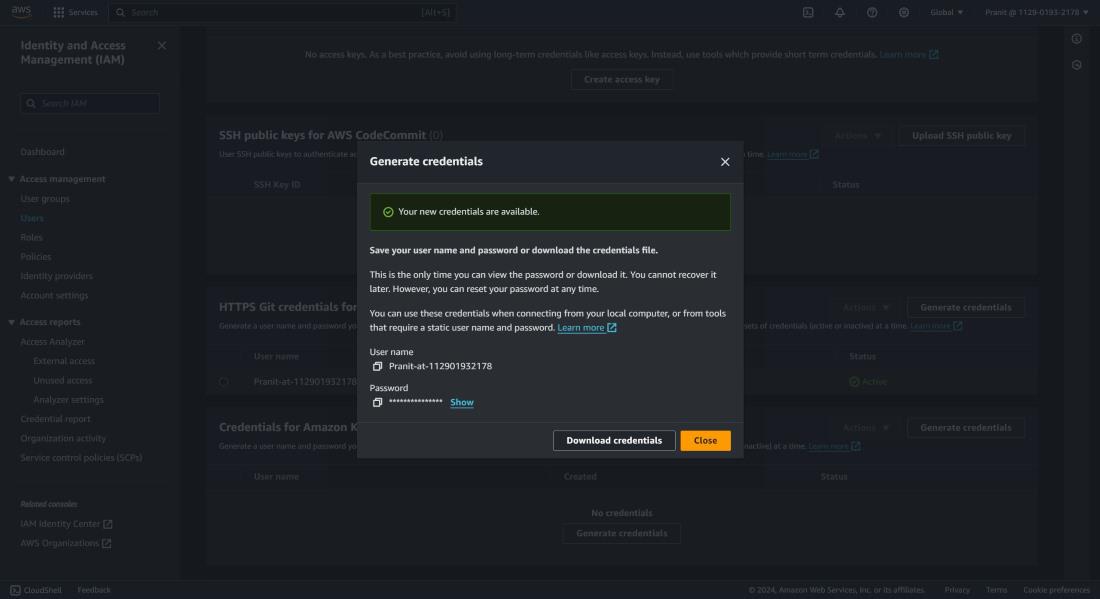Viewport: 1100px width, 599px height.
Task: Open AWS Organizations external link
Action: tap(65, 543)
